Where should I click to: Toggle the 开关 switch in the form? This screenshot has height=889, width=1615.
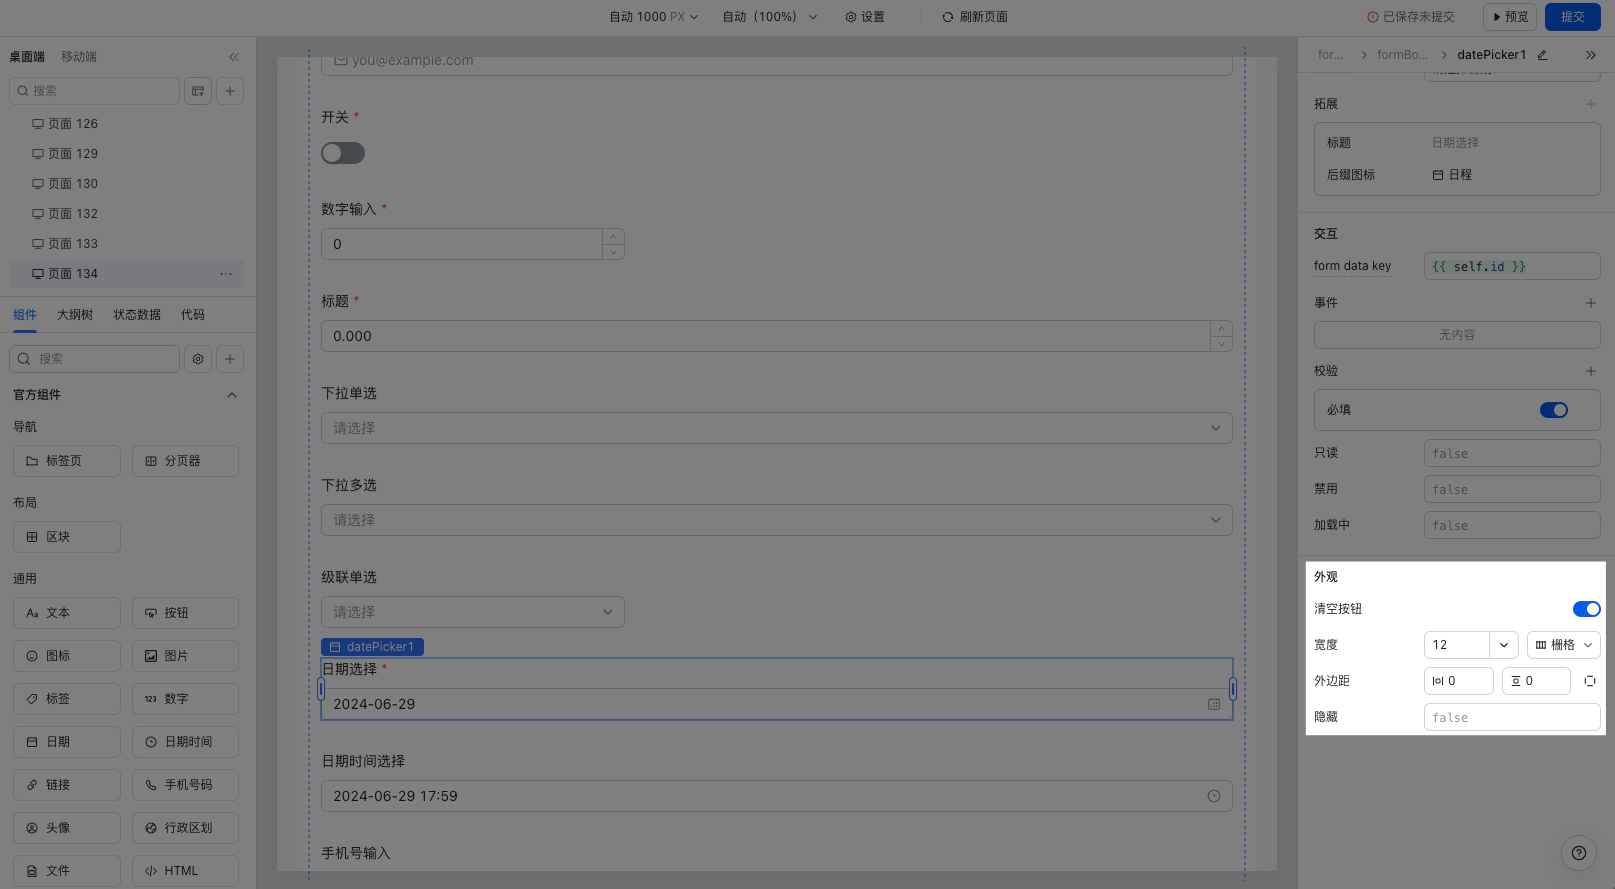click(x=343, y=153)
